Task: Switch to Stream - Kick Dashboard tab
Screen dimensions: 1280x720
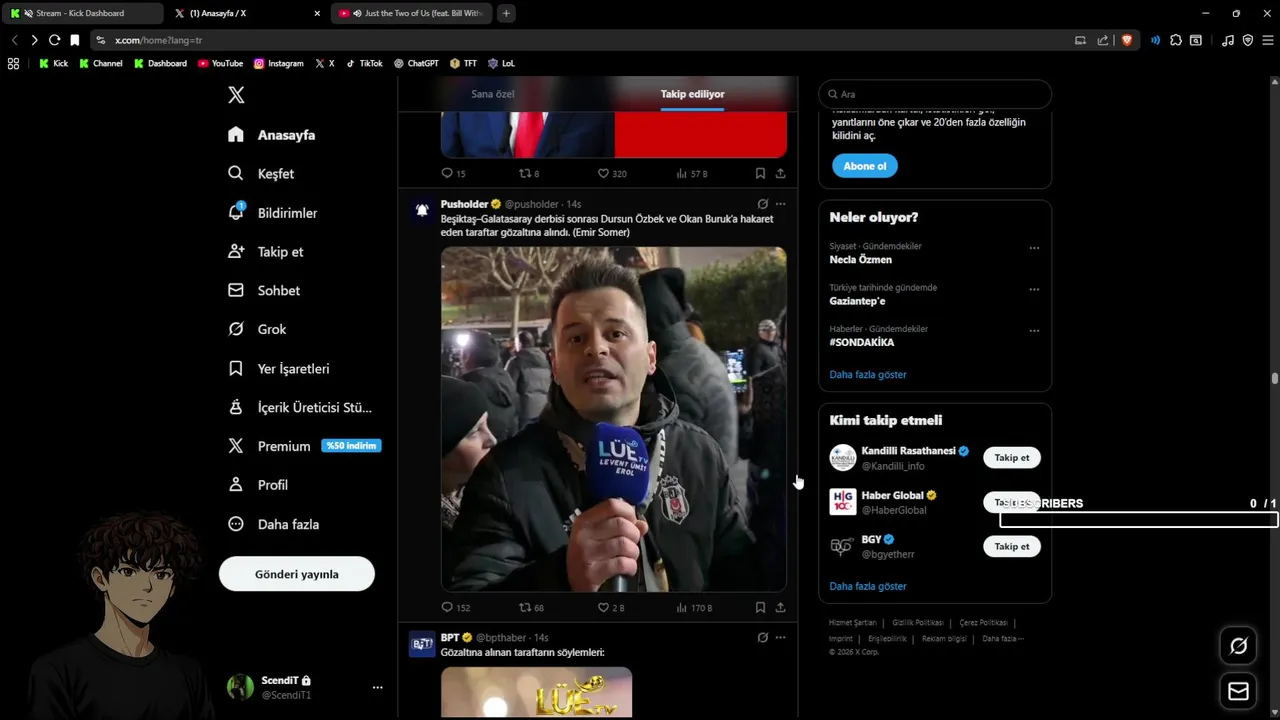Action: point(82,13)
